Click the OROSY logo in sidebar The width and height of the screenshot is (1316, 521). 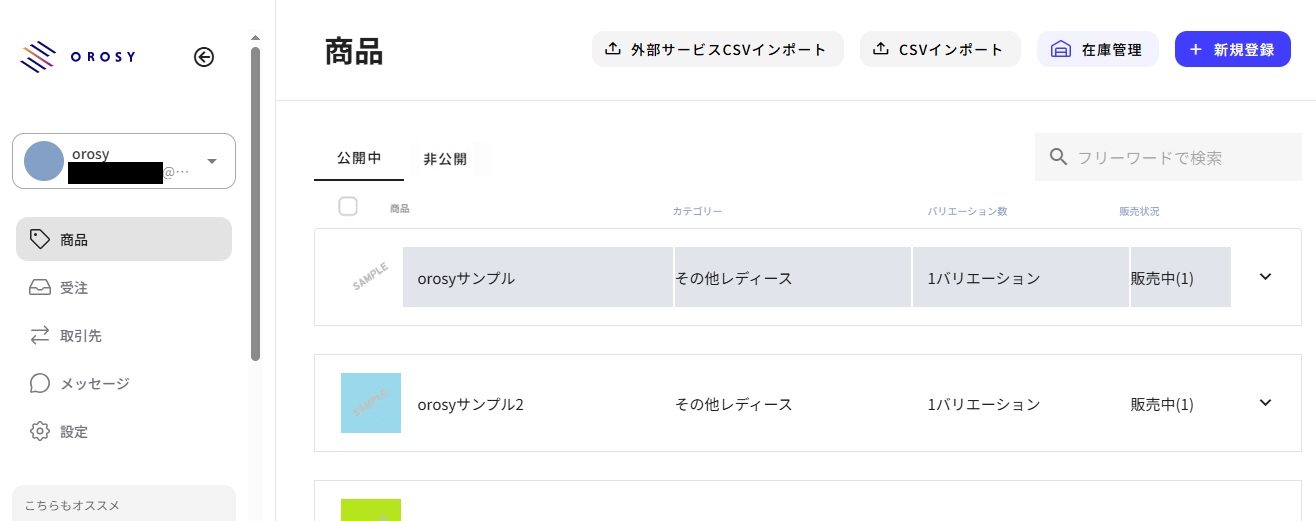pos(77,57)
